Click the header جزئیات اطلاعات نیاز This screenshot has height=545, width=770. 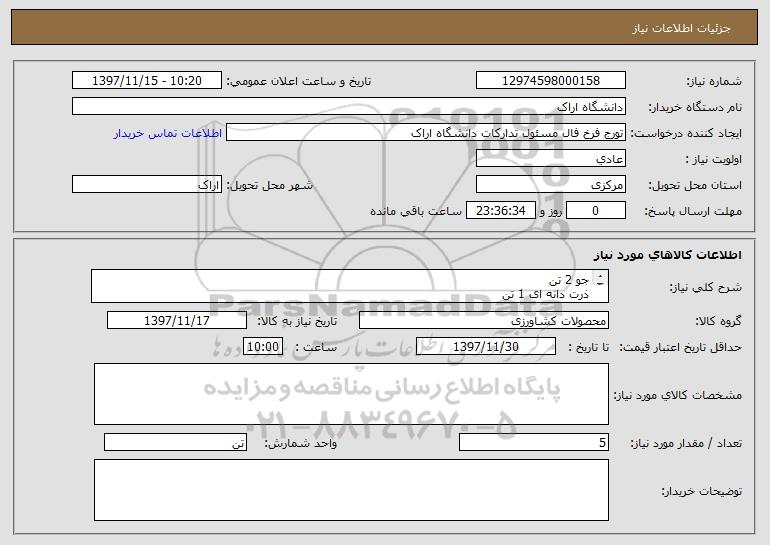click(681, 28)
